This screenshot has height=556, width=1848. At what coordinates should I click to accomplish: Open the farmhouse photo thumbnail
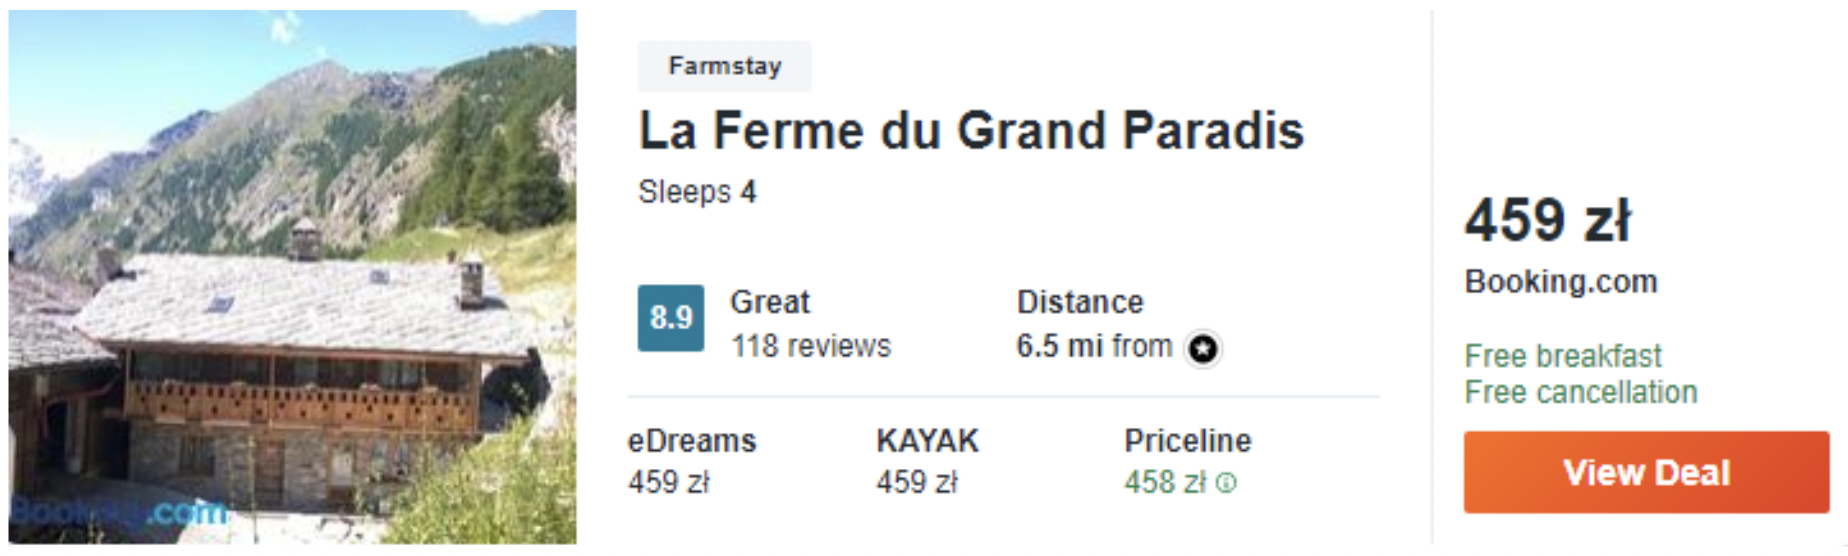click(x=292, y=277)
